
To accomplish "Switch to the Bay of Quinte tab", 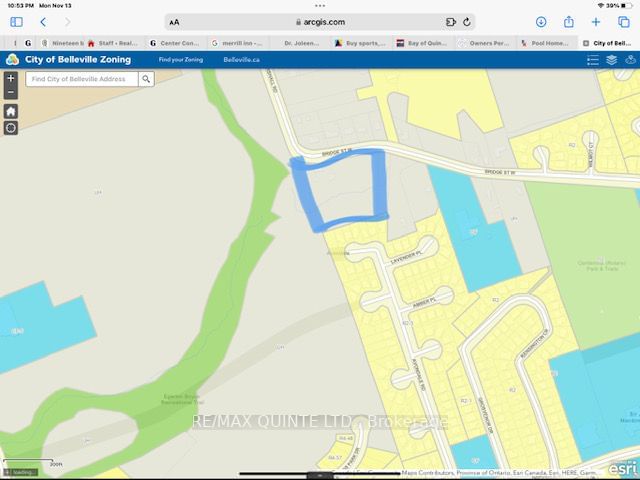I will (427, 43).
